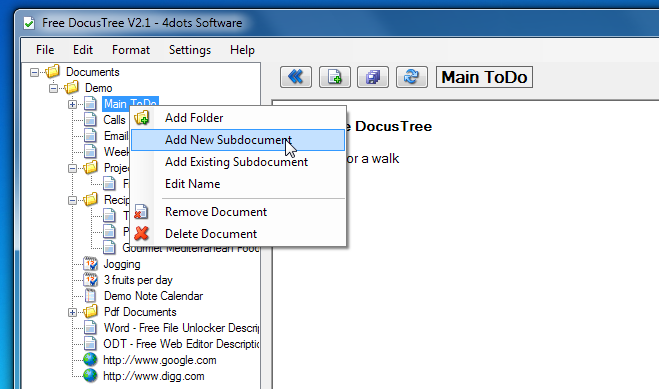Viewport: 659px width, 389px height.
Task: Select the Jogging tree entry
Action: (122, 264)
